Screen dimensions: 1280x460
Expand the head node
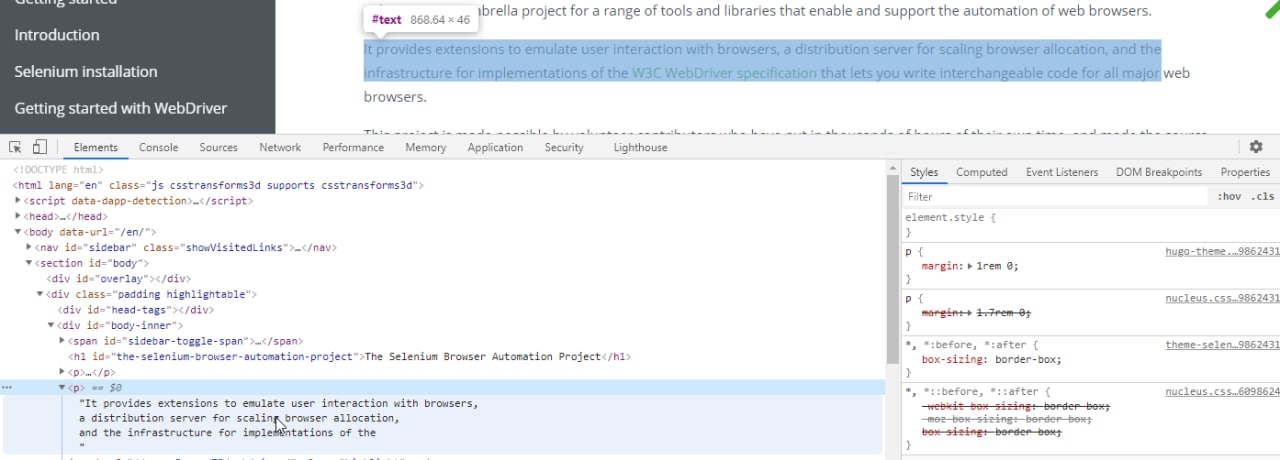coord(18,216)
